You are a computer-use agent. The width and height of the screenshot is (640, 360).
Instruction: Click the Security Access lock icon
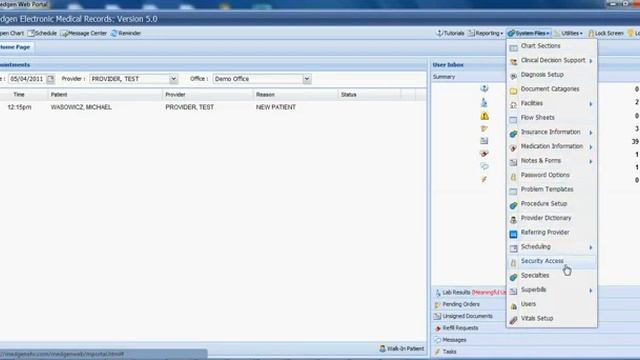coord(513,263)
